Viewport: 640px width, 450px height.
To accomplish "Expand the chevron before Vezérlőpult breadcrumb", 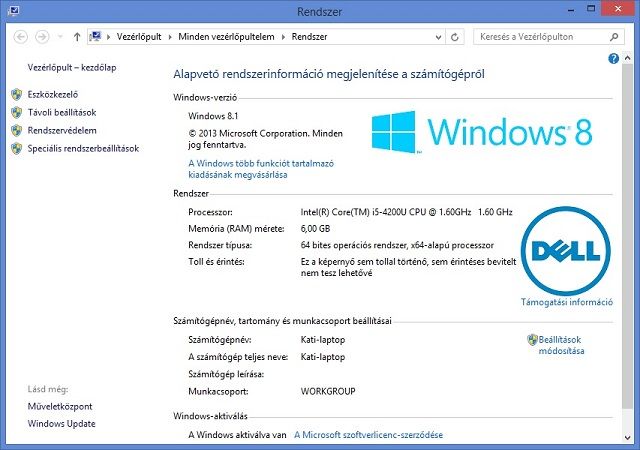I will pos(109,37).
